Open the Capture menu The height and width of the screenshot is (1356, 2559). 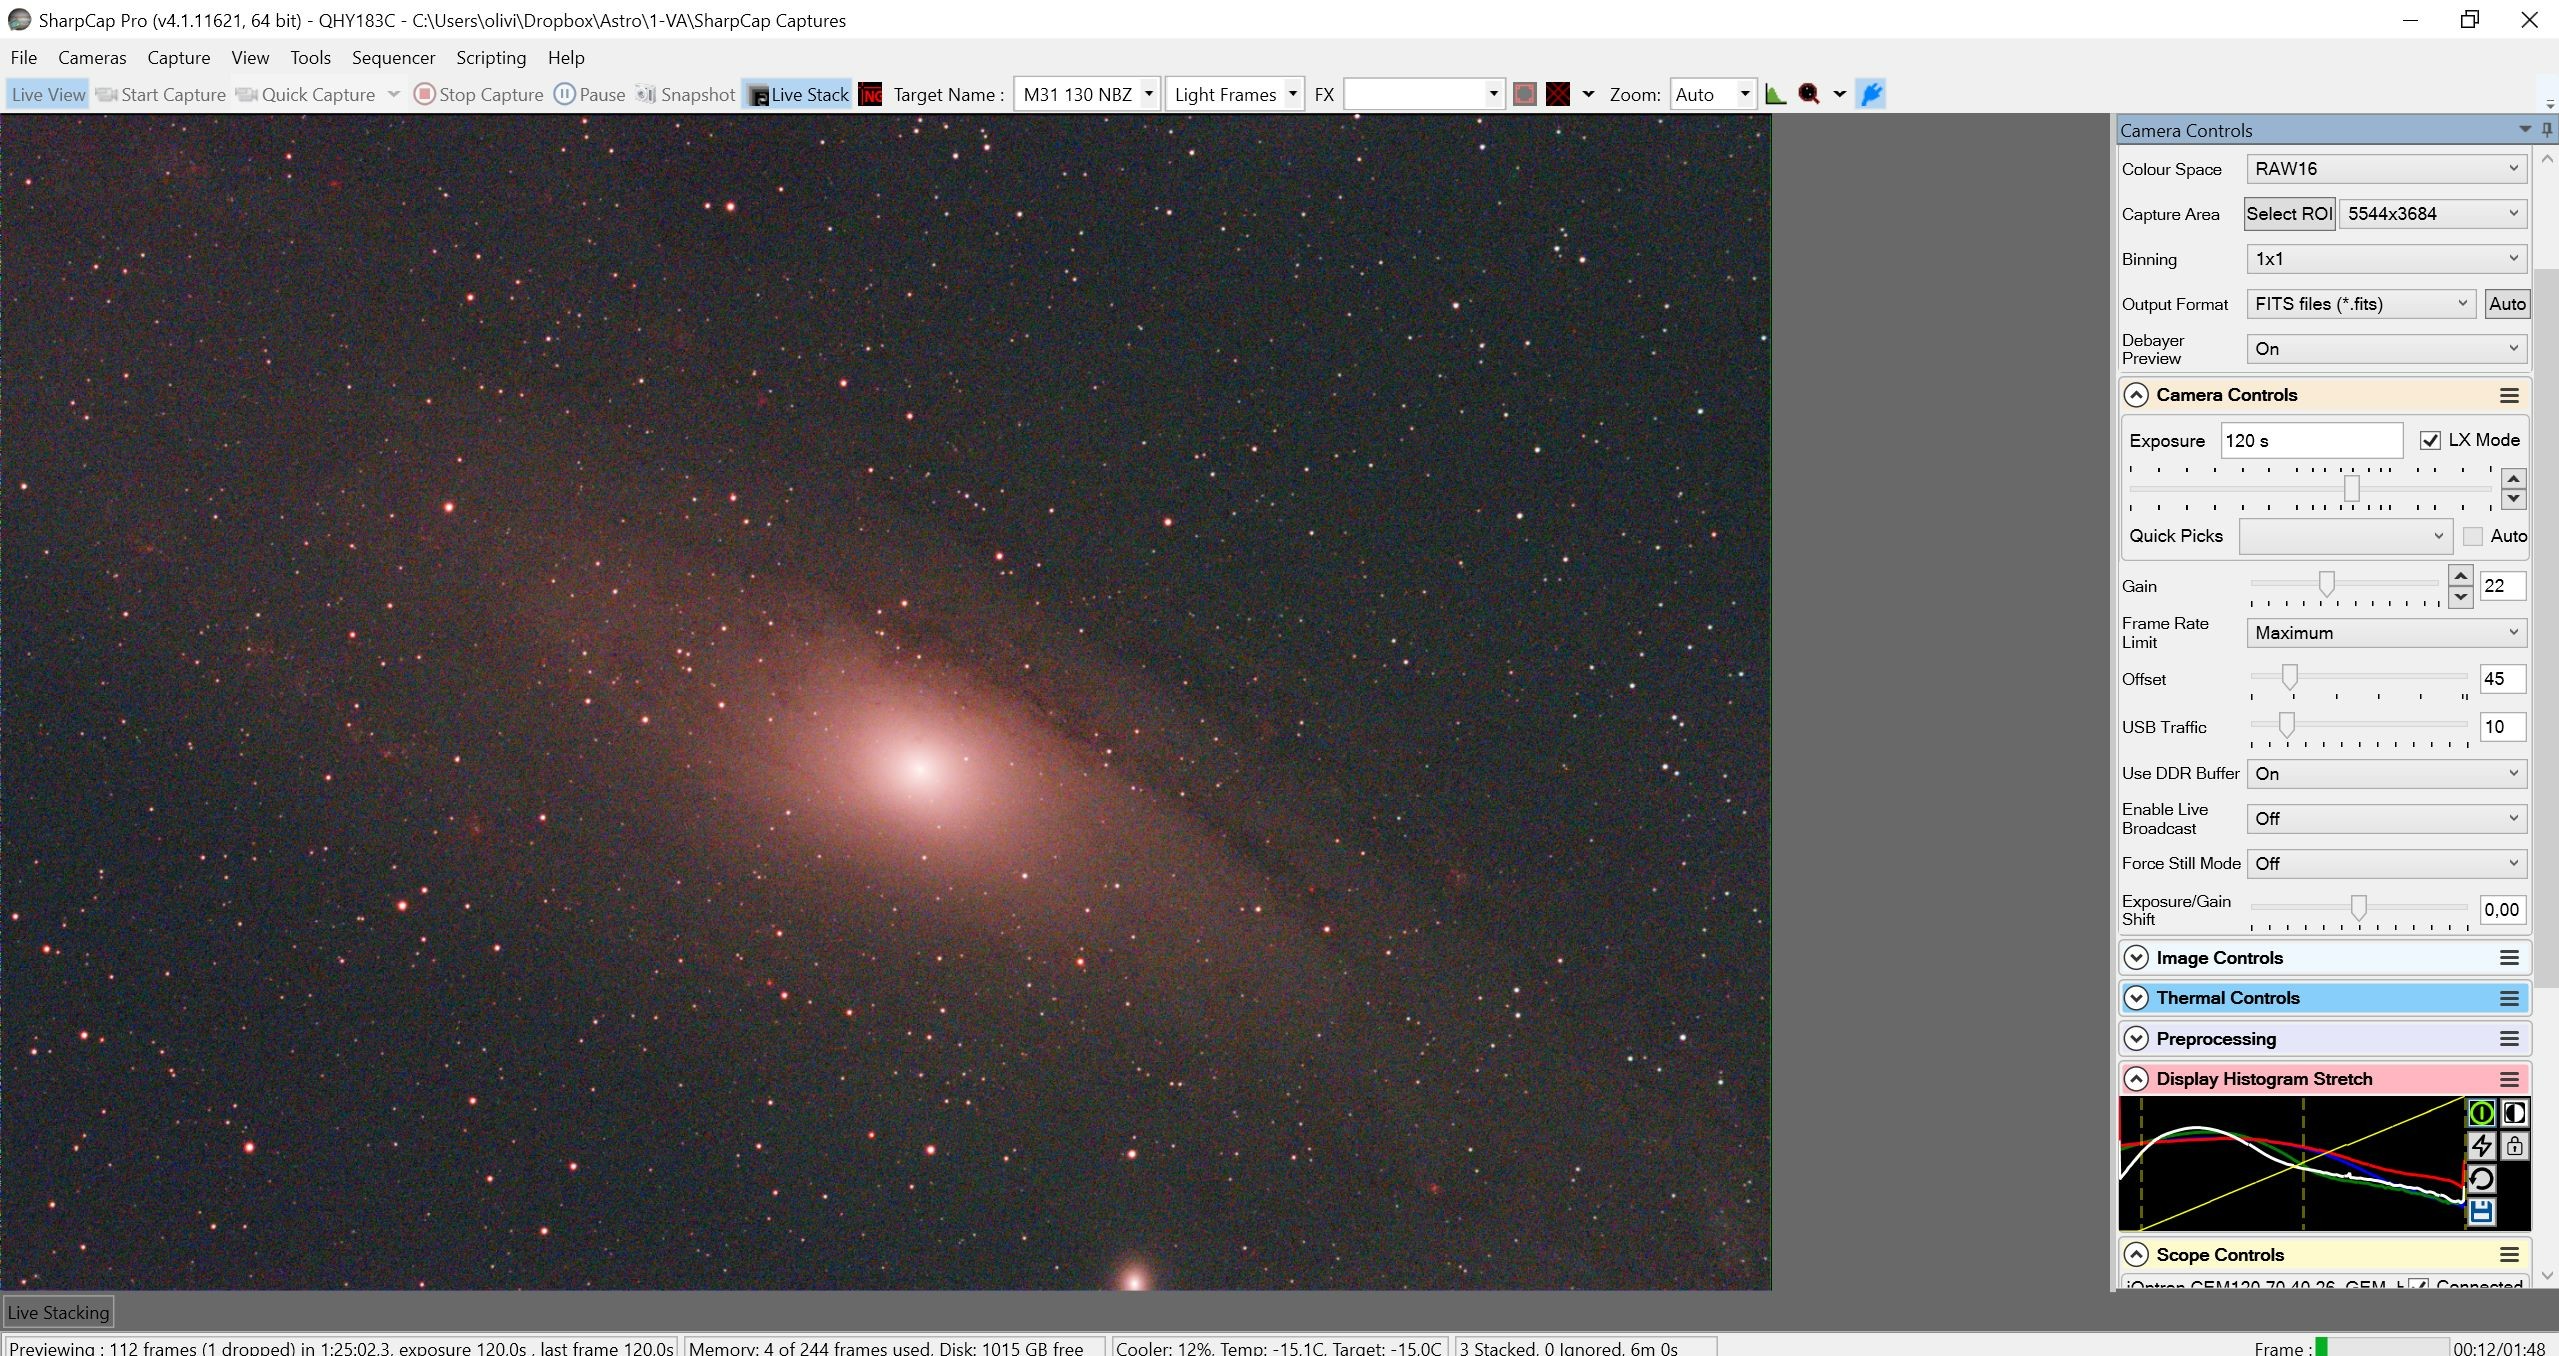tap(179, 57)
